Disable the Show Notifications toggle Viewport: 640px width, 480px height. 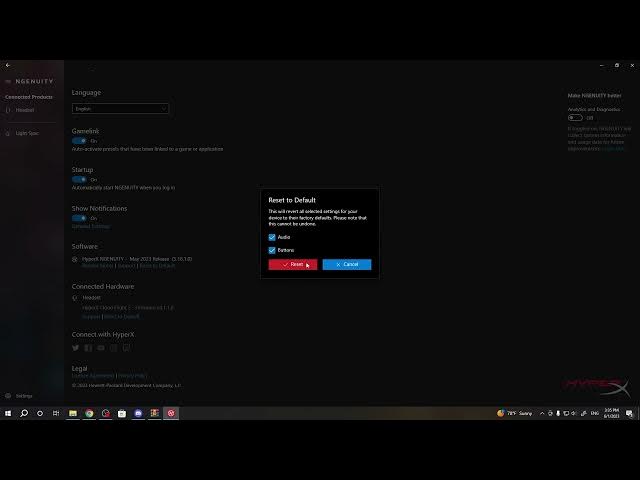click(x=79, y=218)
